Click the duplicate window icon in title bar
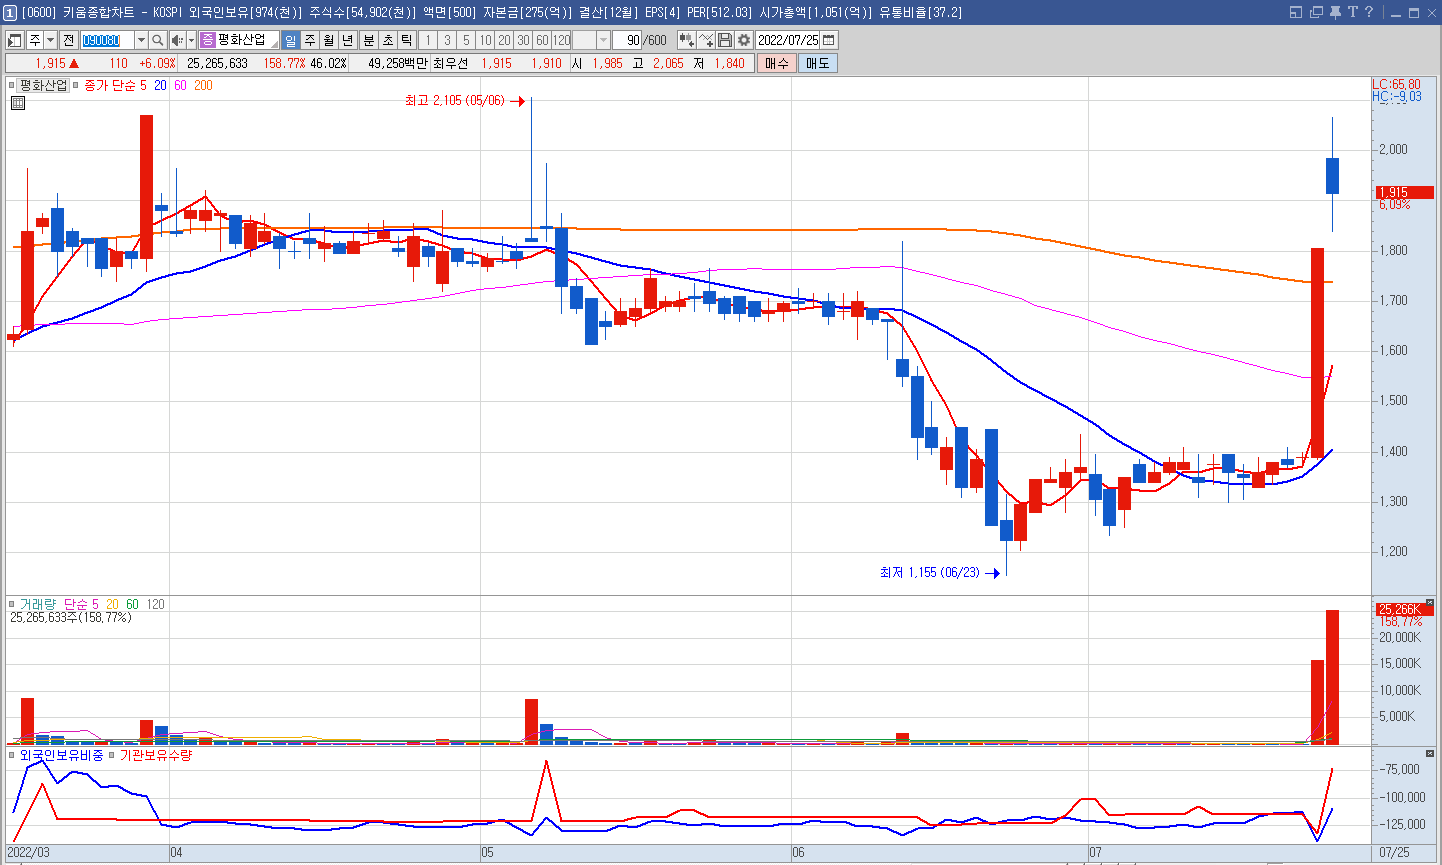1442x865 pixels. point(1316,12)
